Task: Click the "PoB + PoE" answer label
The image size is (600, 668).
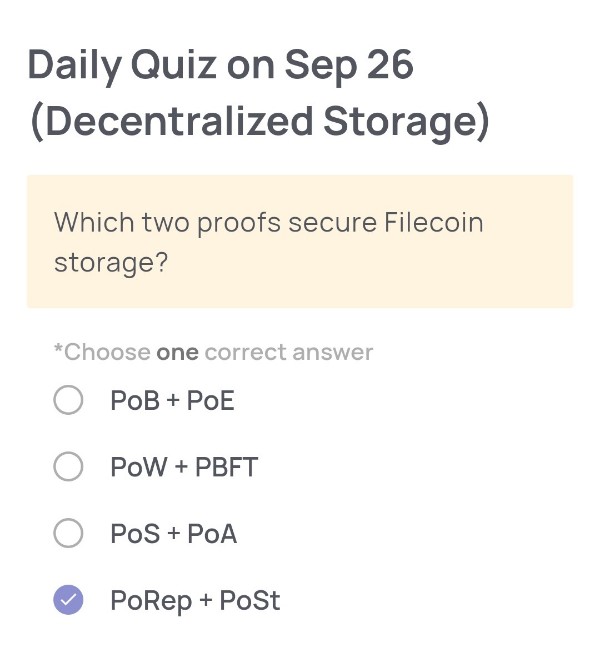Action: click(x=172, y=401)
